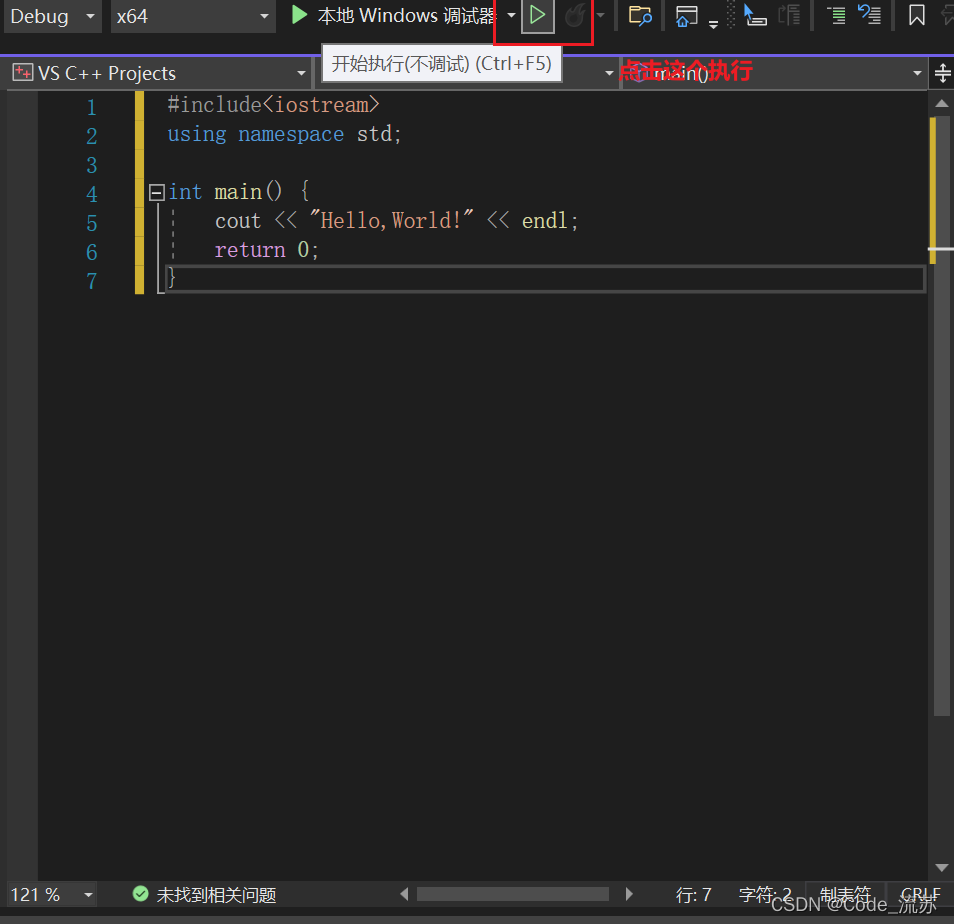Click the cursor selection toolbar icon
The height and width of the screenshot is (924, 954).
(x=755, y=15)
